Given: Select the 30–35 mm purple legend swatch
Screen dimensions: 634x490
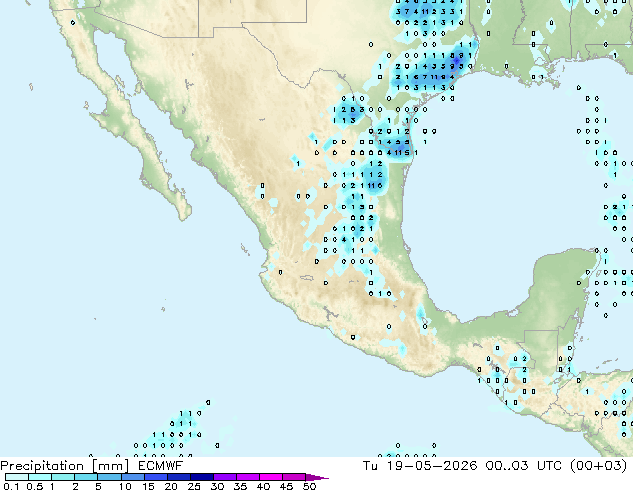Looking at the screenshot, I should coord(225,477).
